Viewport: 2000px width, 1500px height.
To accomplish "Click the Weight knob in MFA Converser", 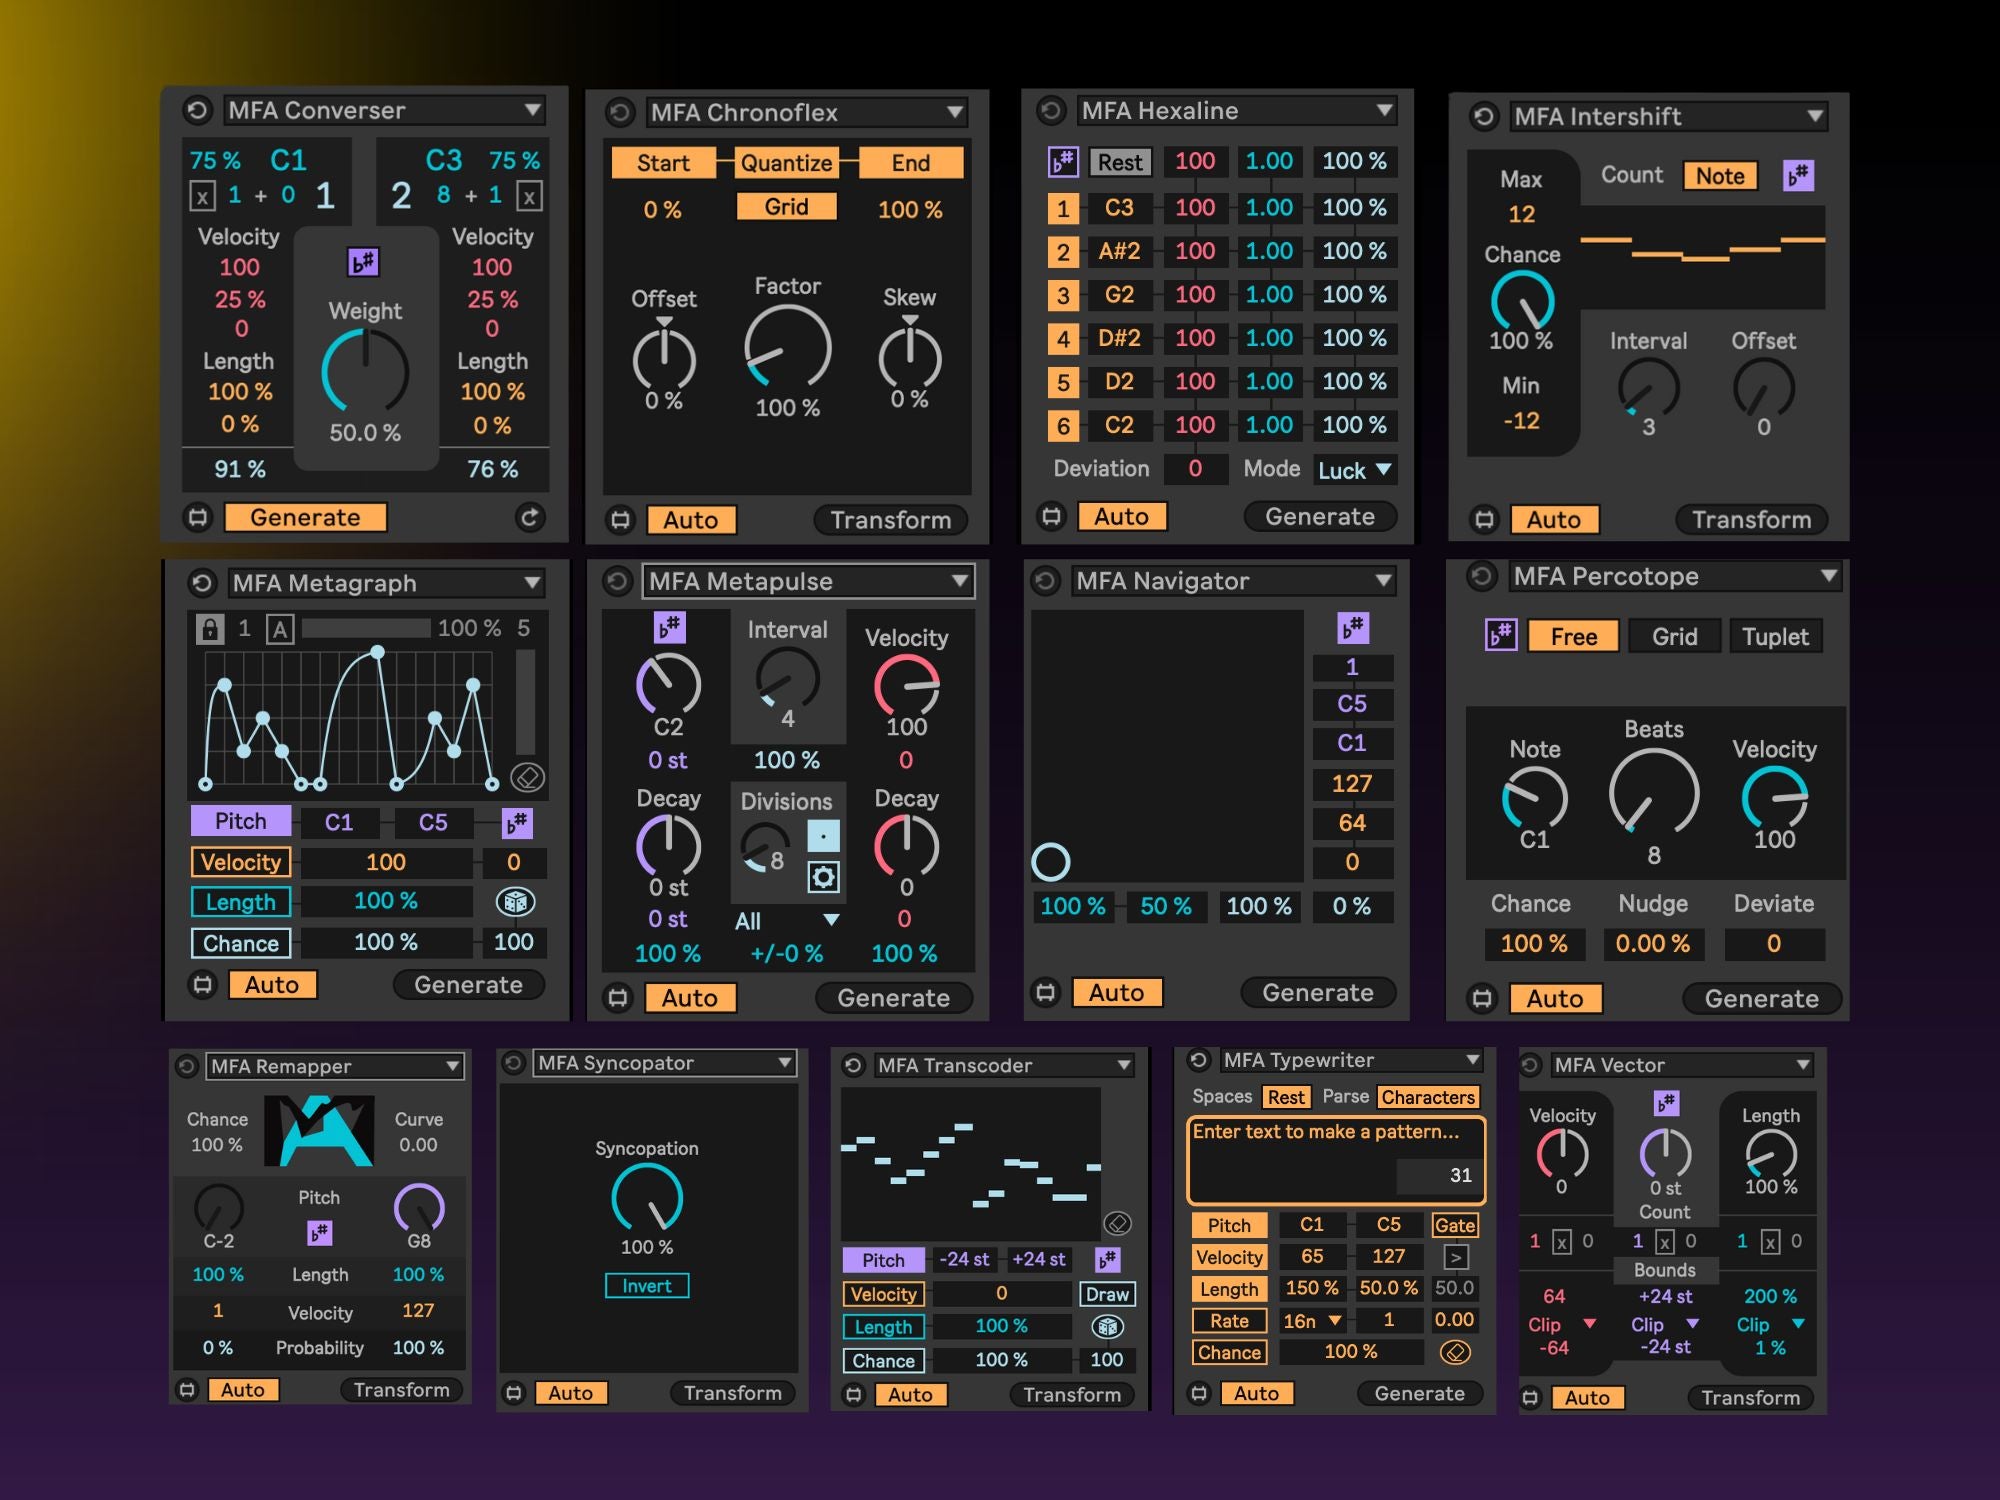I will (x=365, y=371).
